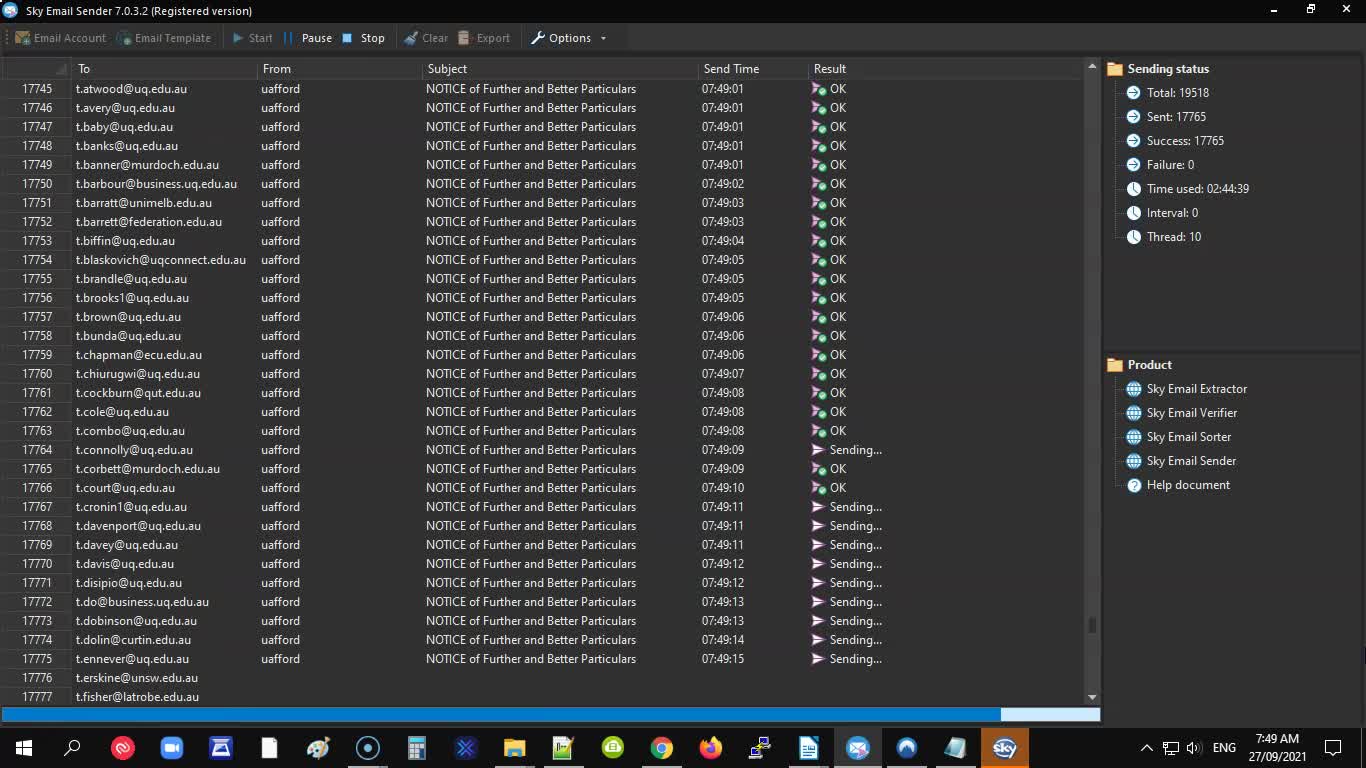Click the question-mark icon beside Help document
1366x768 pixels.
click(x=1134, y=485)
